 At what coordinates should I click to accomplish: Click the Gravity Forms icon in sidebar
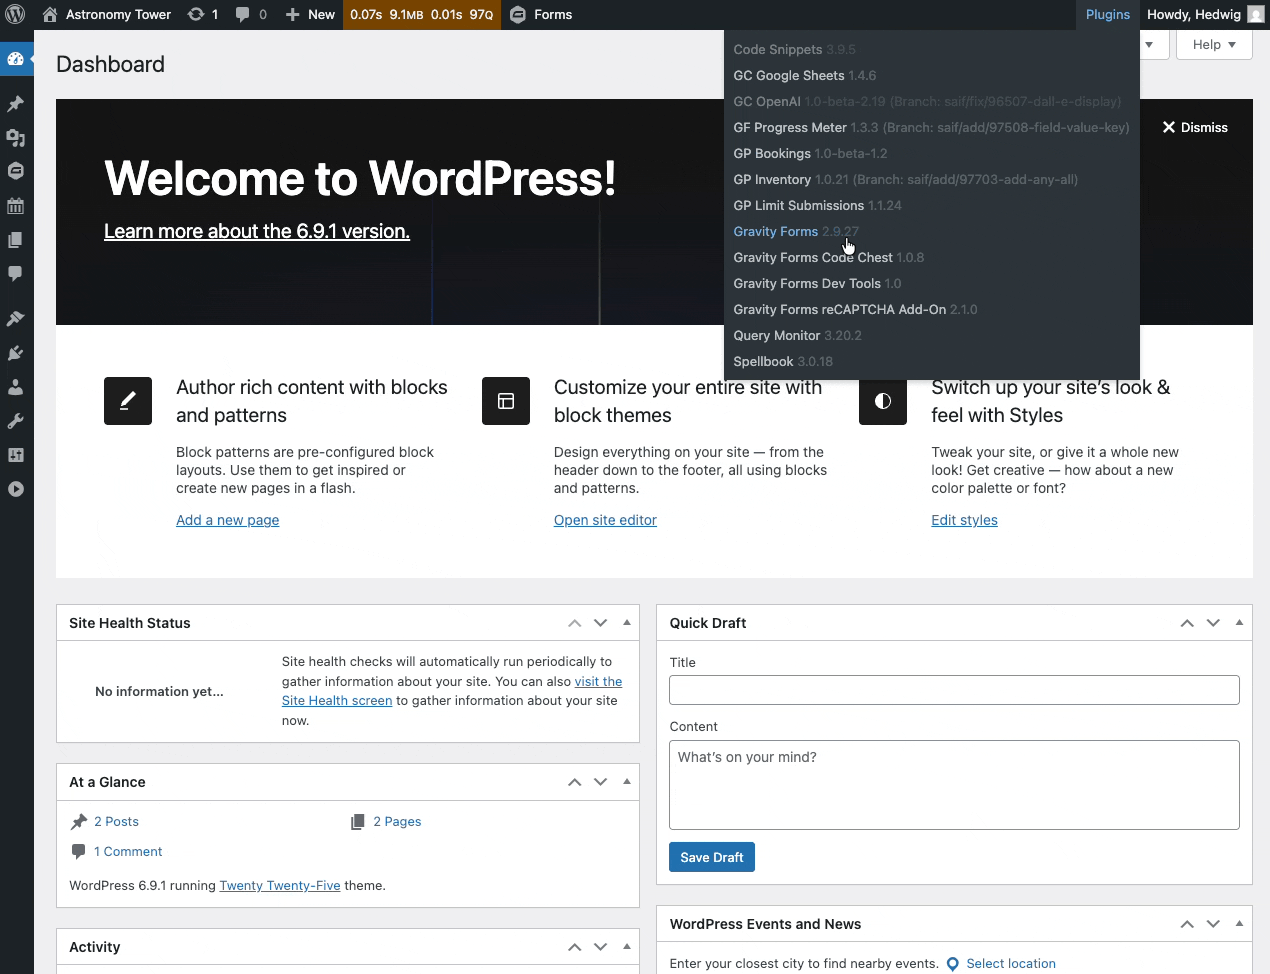(15, 171)
